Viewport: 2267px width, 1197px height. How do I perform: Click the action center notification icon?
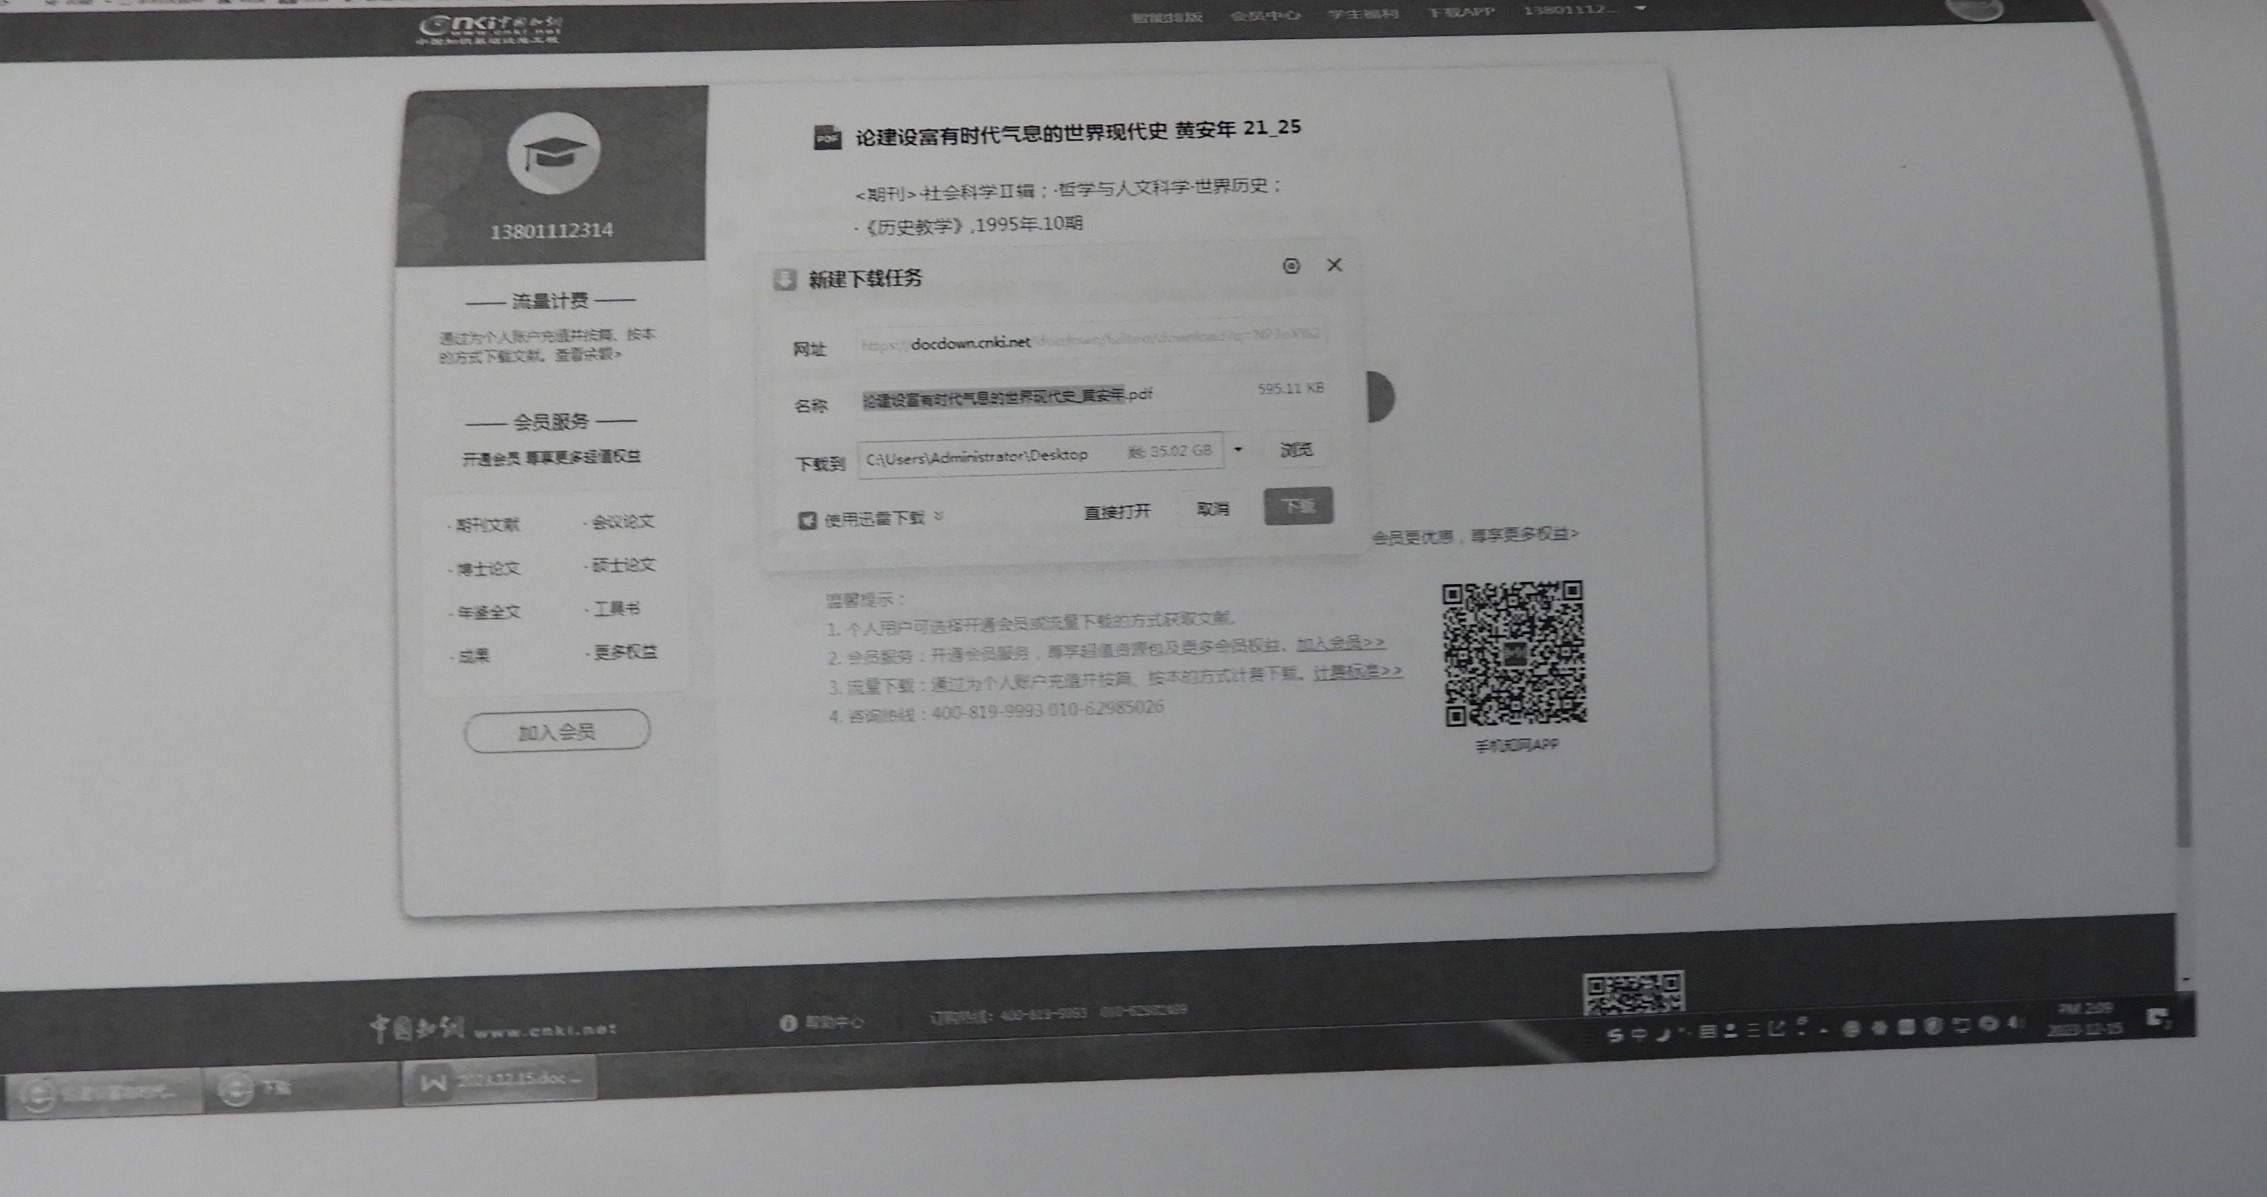click(x=2158, y=1018)
